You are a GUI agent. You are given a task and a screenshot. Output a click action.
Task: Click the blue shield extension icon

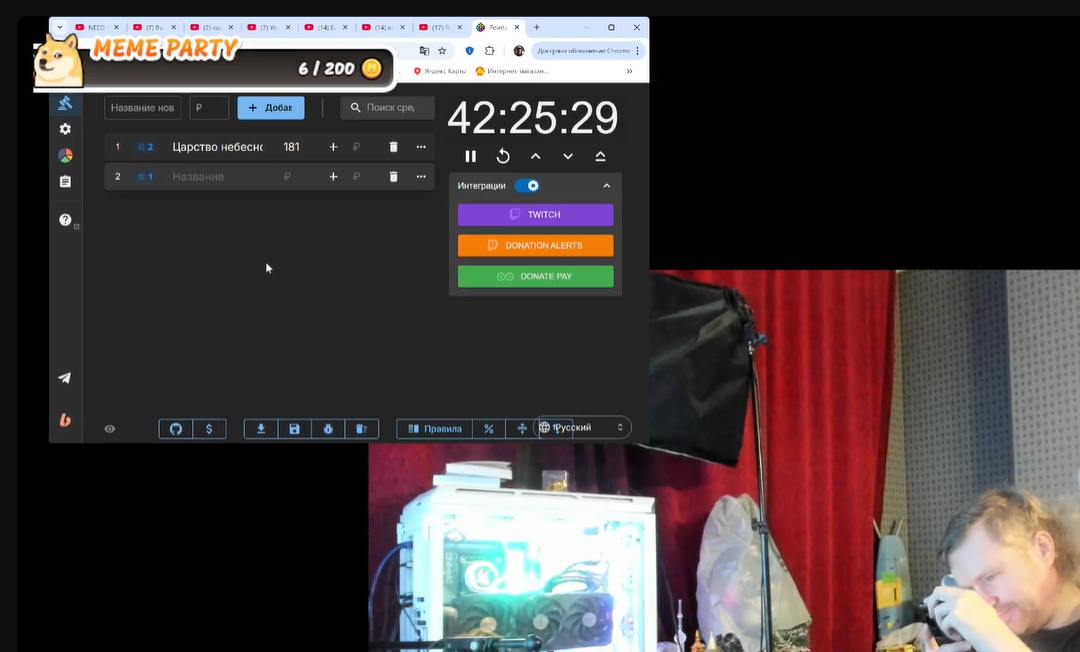coord(470,51)
